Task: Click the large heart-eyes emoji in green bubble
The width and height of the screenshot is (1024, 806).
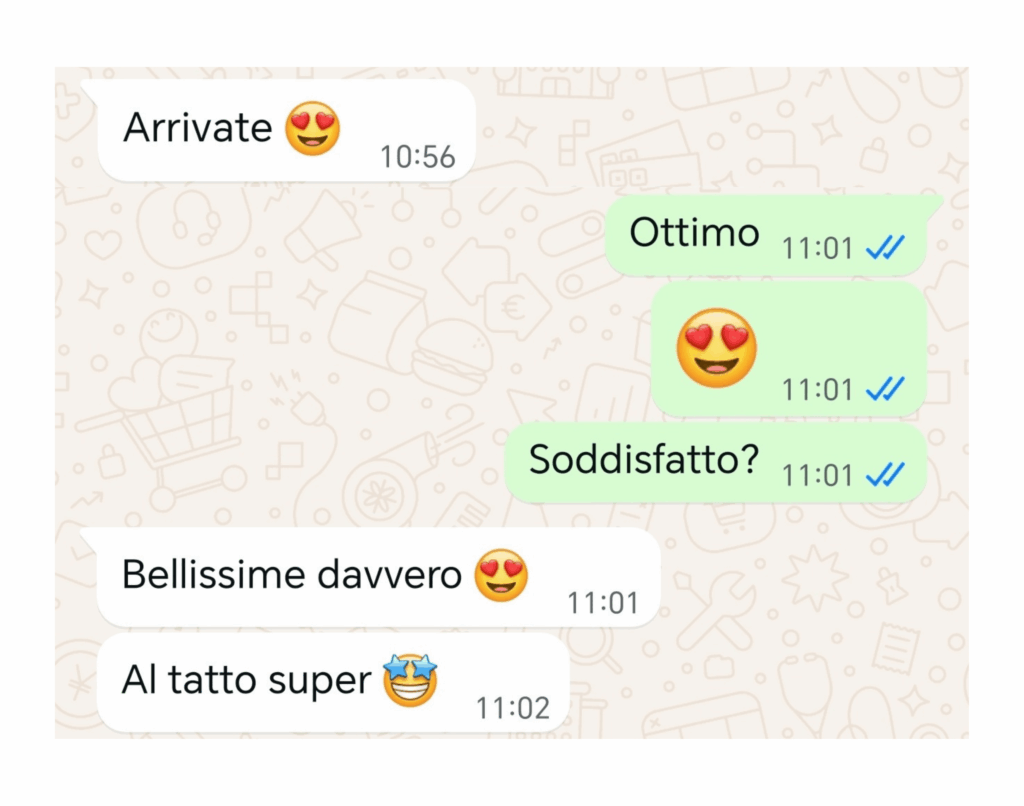Action: coord(716,347)
